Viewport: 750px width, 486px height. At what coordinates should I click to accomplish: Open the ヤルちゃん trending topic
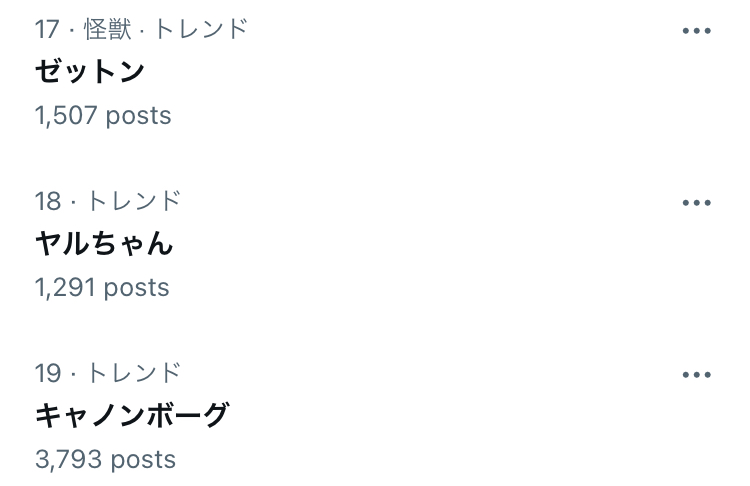point(104,243)
